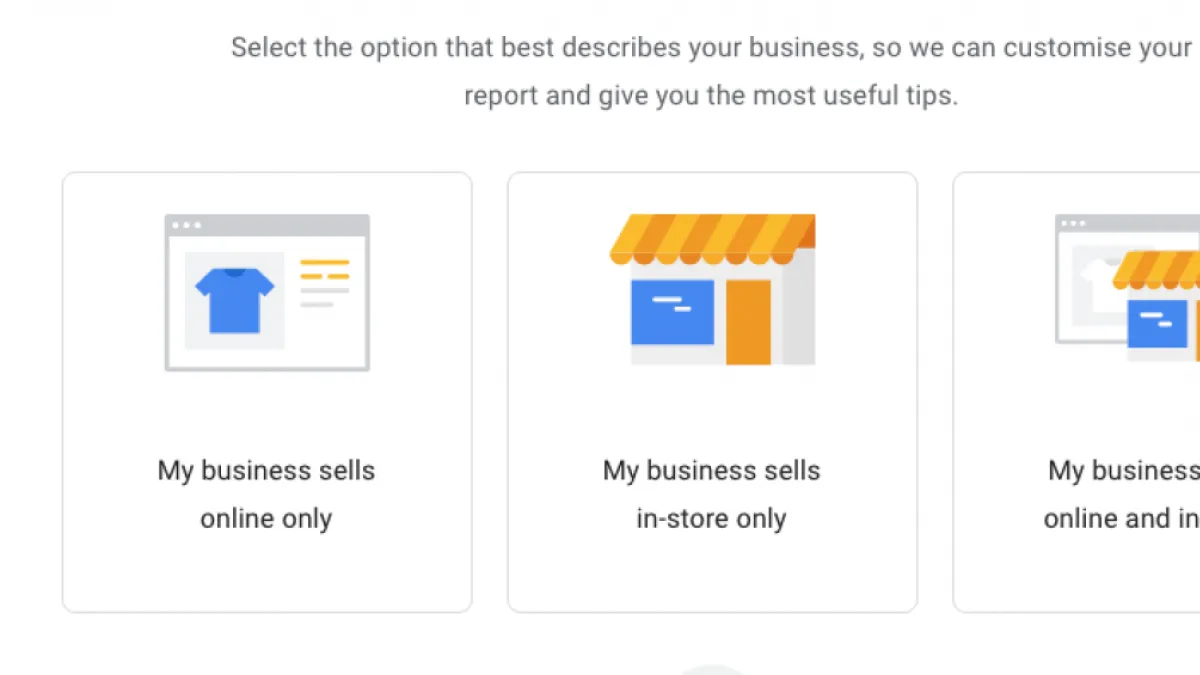The height and width of the screenshot is (675, 1200).
Task: Click the 'online only' text label
Action: (266, 519)
